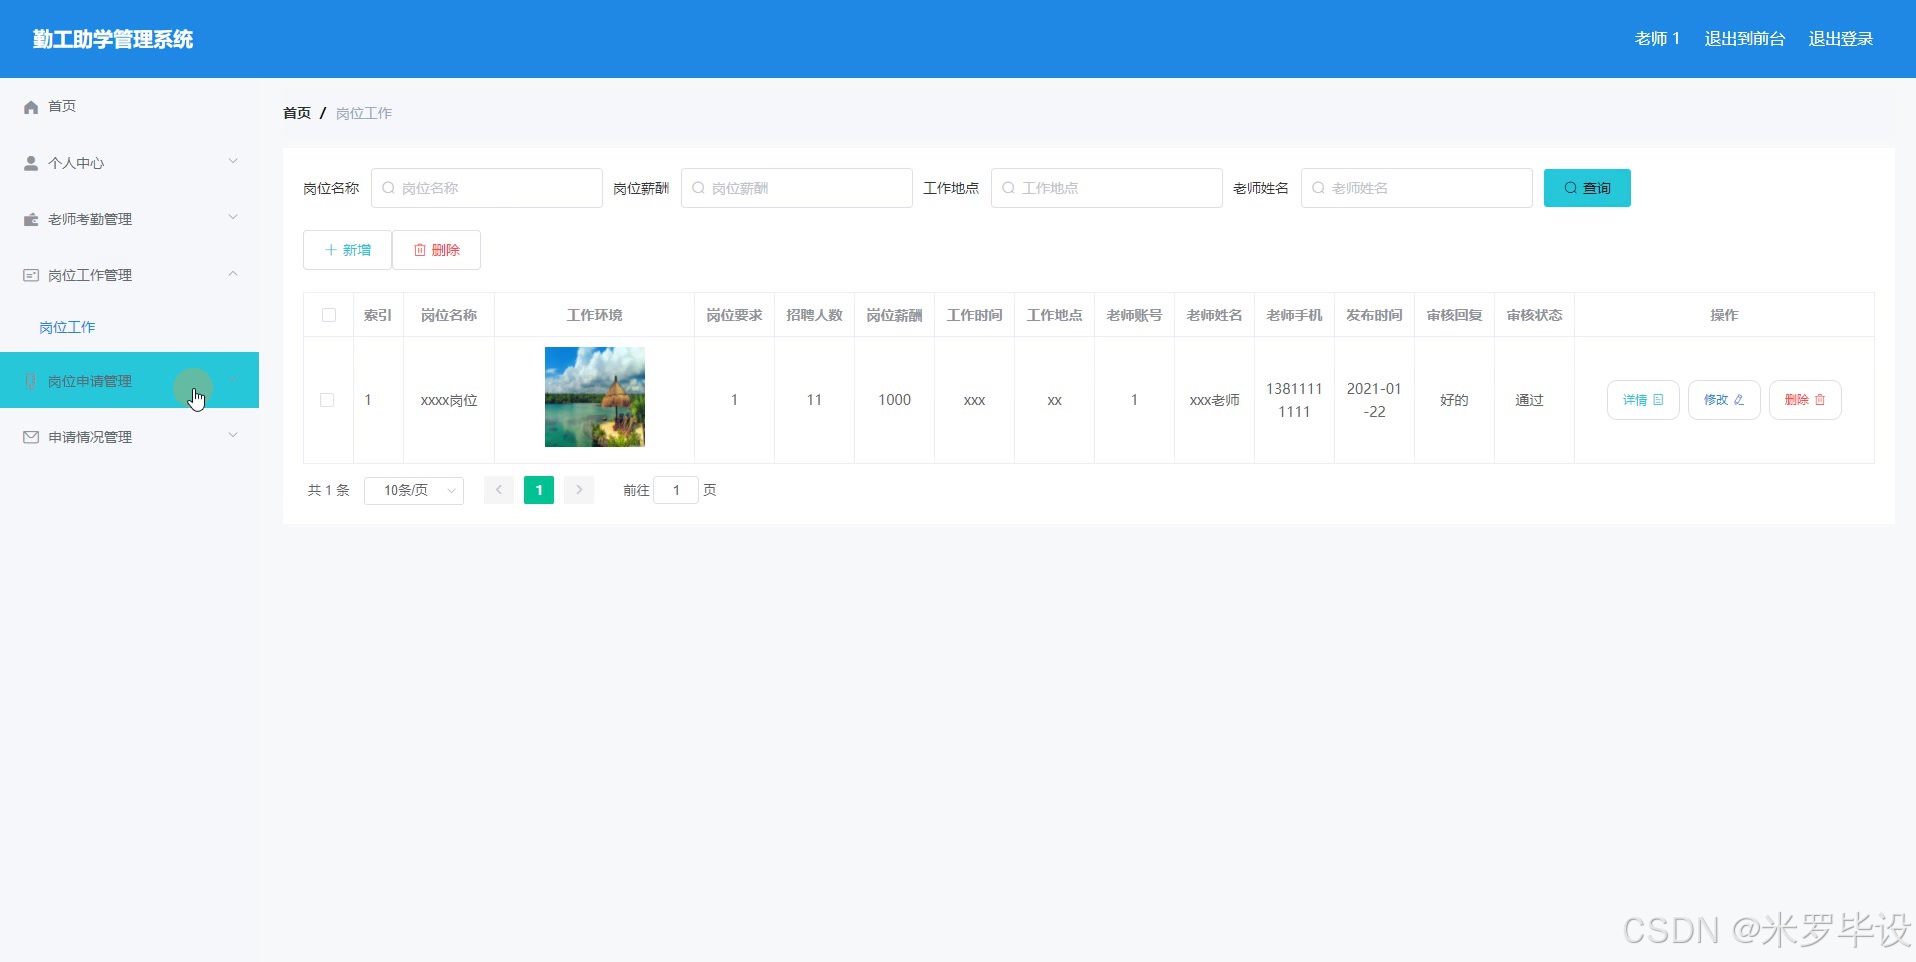Click the search icon in the 老师姓名 field
Screen dimensions: 1916x962
(1318, 188)
